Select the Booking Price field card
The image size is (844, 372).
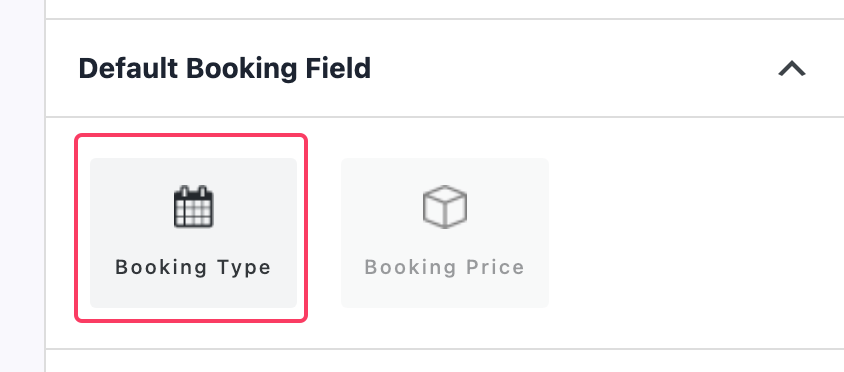(445, 233)
